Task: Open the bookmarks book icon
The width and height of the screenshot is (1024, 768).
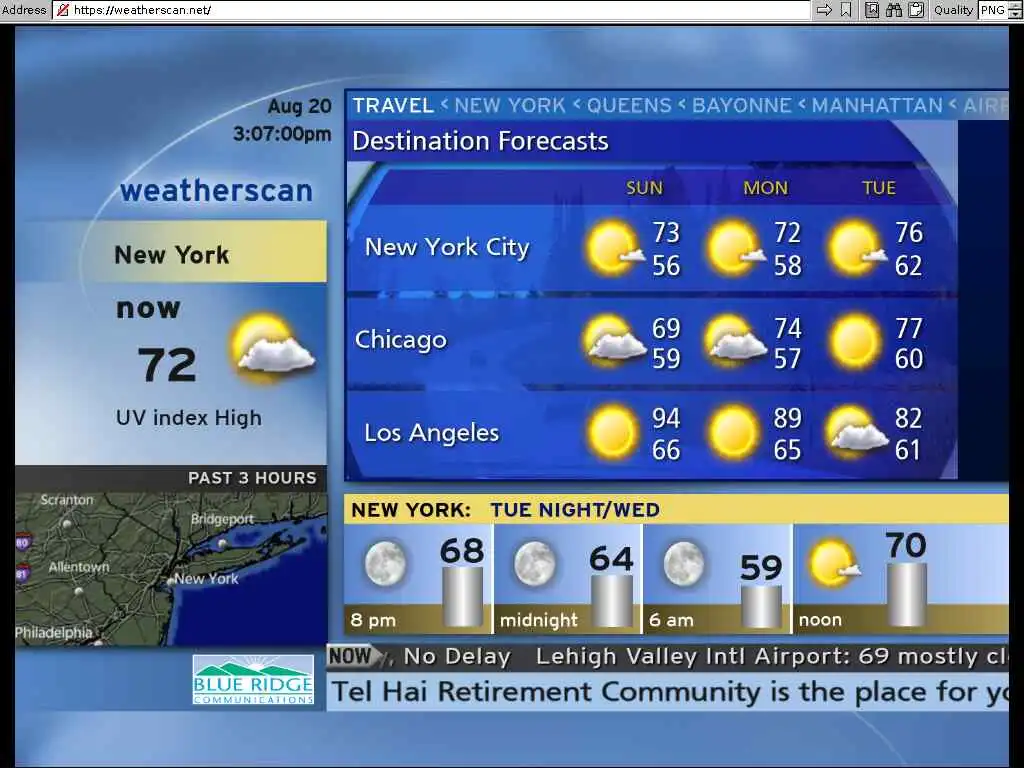Action: tap(872, 10)
